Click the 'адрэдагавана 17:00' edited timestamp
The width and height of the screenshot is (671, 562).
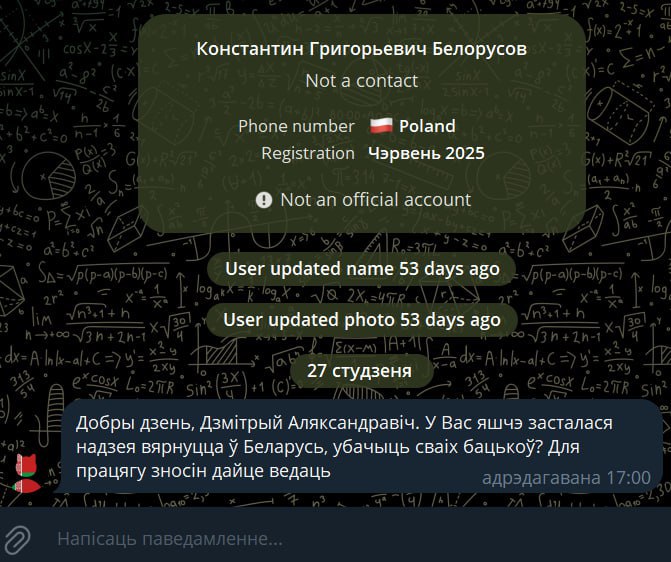coord(566,478)
